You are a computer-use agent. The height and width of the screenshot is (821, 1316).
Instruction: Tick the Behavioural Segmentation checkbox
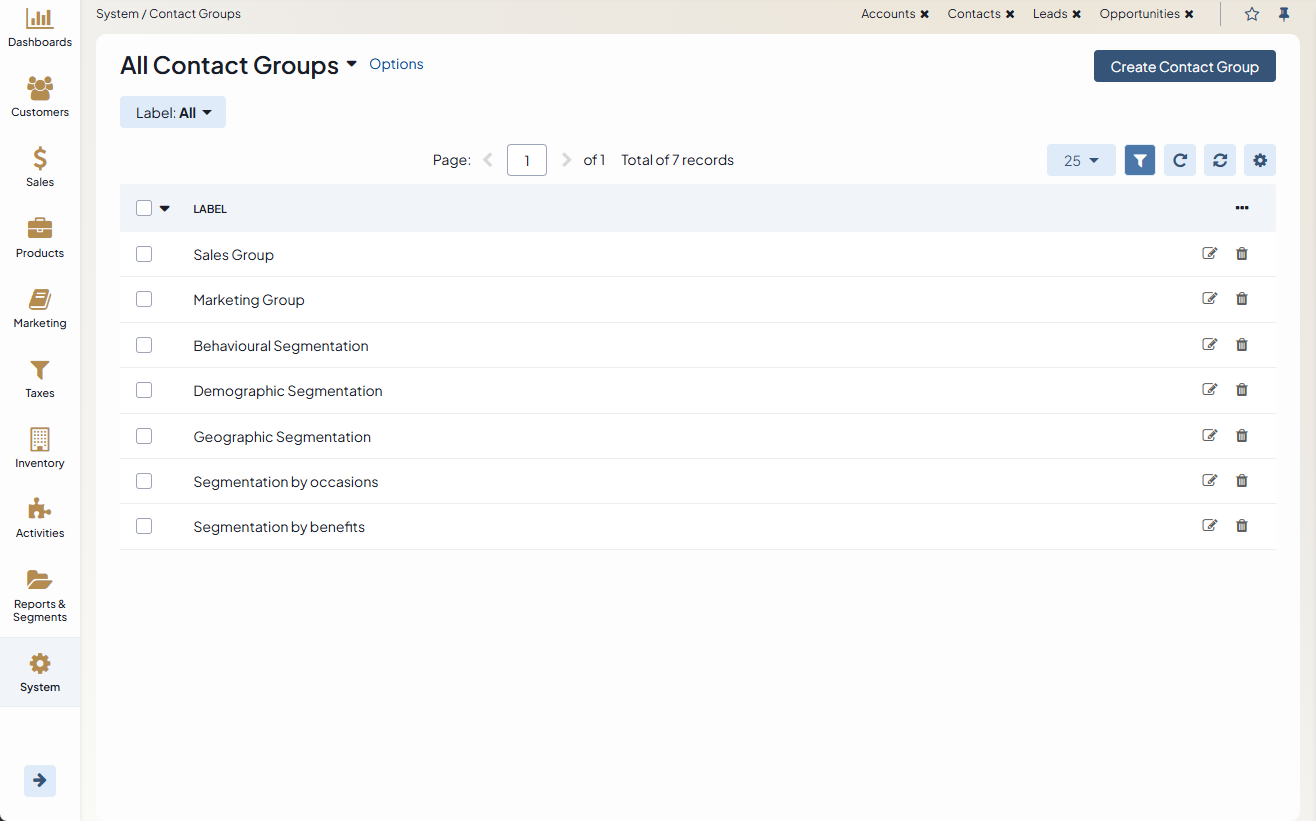144,345
